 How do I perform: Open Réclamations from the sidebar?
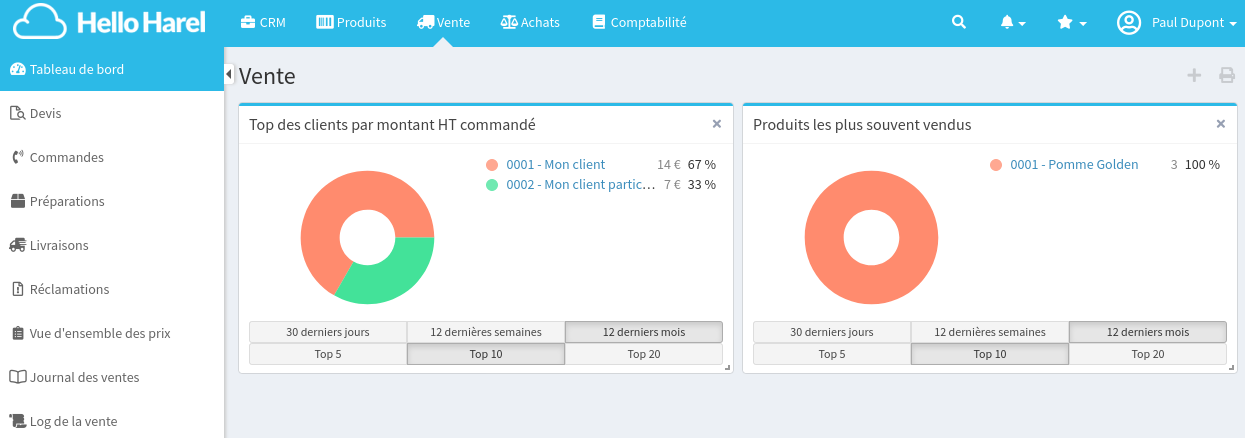click(x=69, y=289)
